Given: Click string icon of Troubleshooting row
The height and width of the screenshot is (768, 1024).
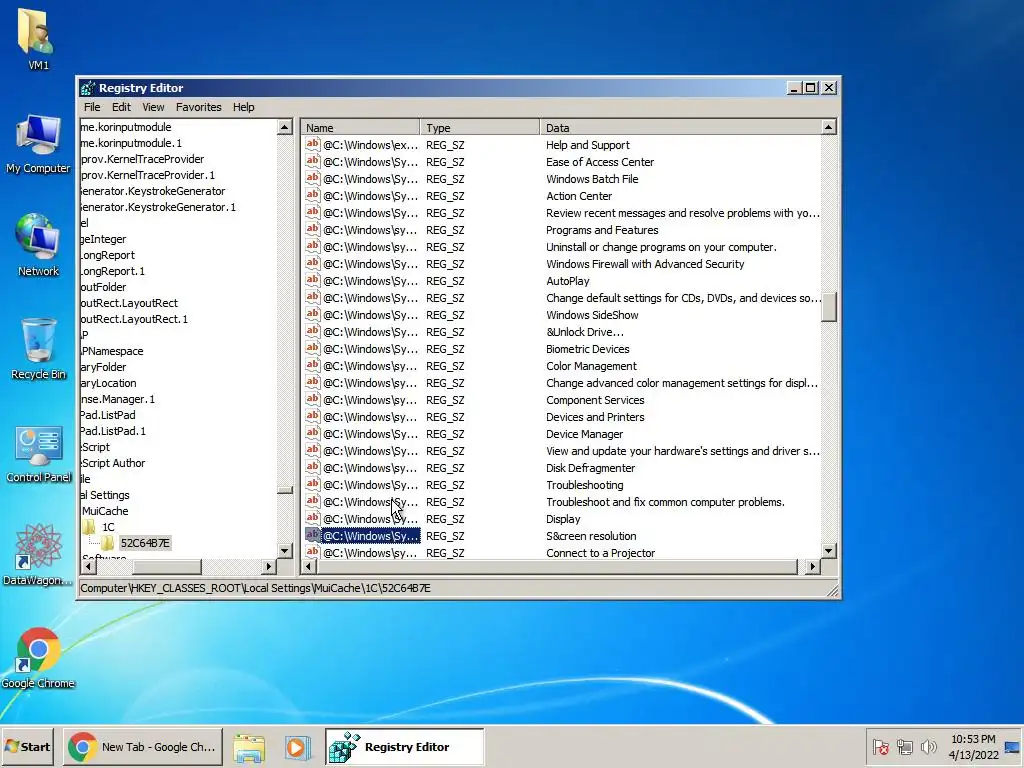Looking at the screenshot, I should 313,484.
